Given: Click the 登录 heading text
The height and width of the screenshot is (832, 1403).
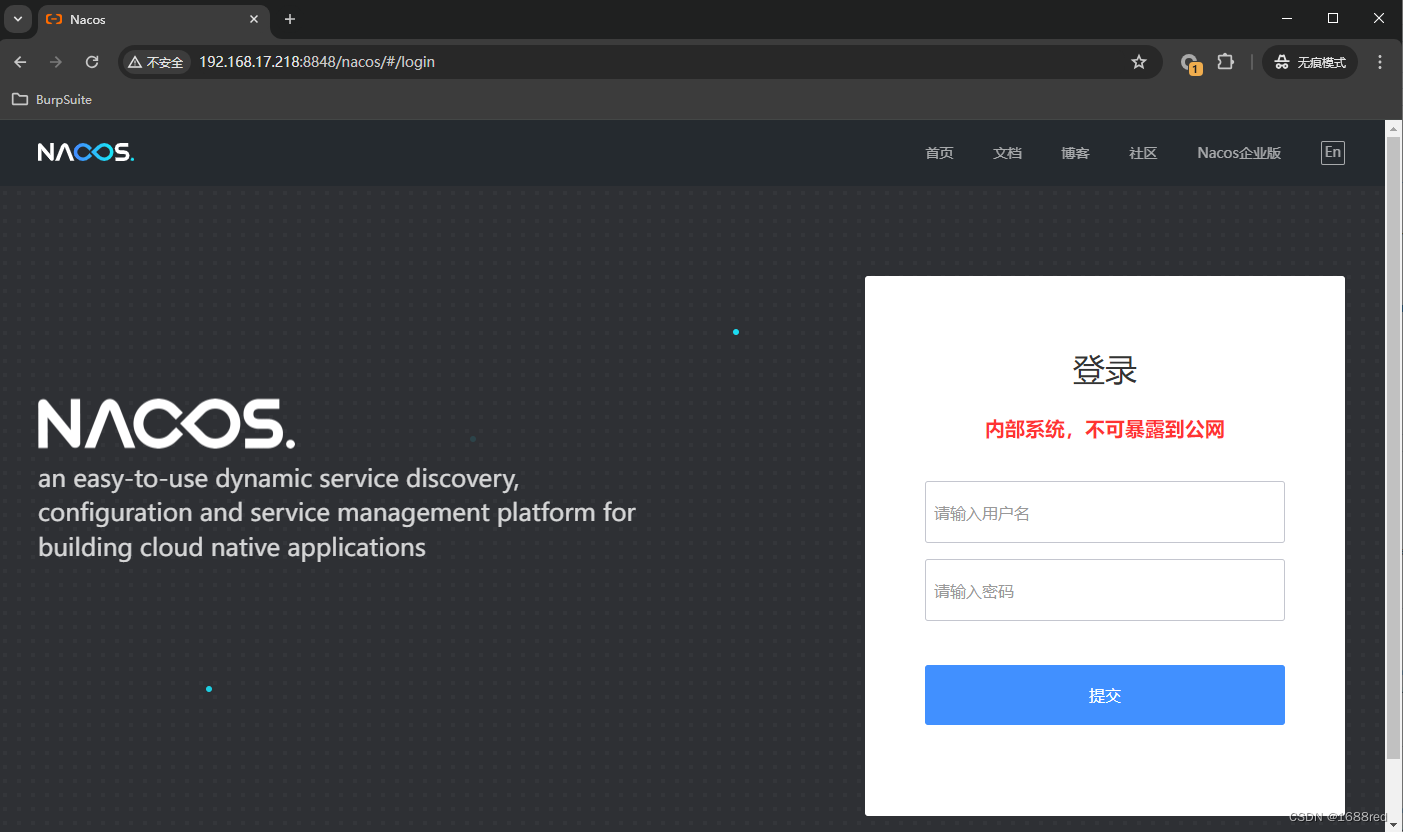Looking at the screenshot, I should [x=1105, y=370].
